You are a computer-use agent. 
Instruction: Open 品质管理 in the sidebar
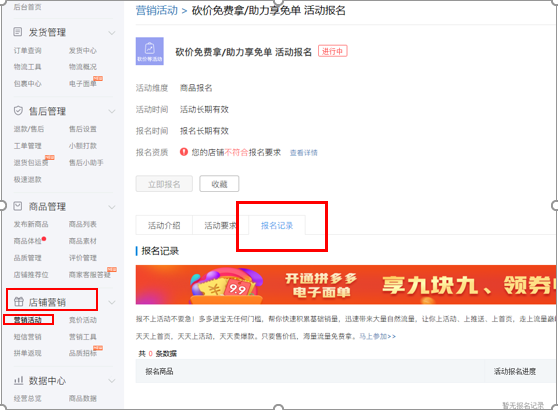tap(27, 258)
